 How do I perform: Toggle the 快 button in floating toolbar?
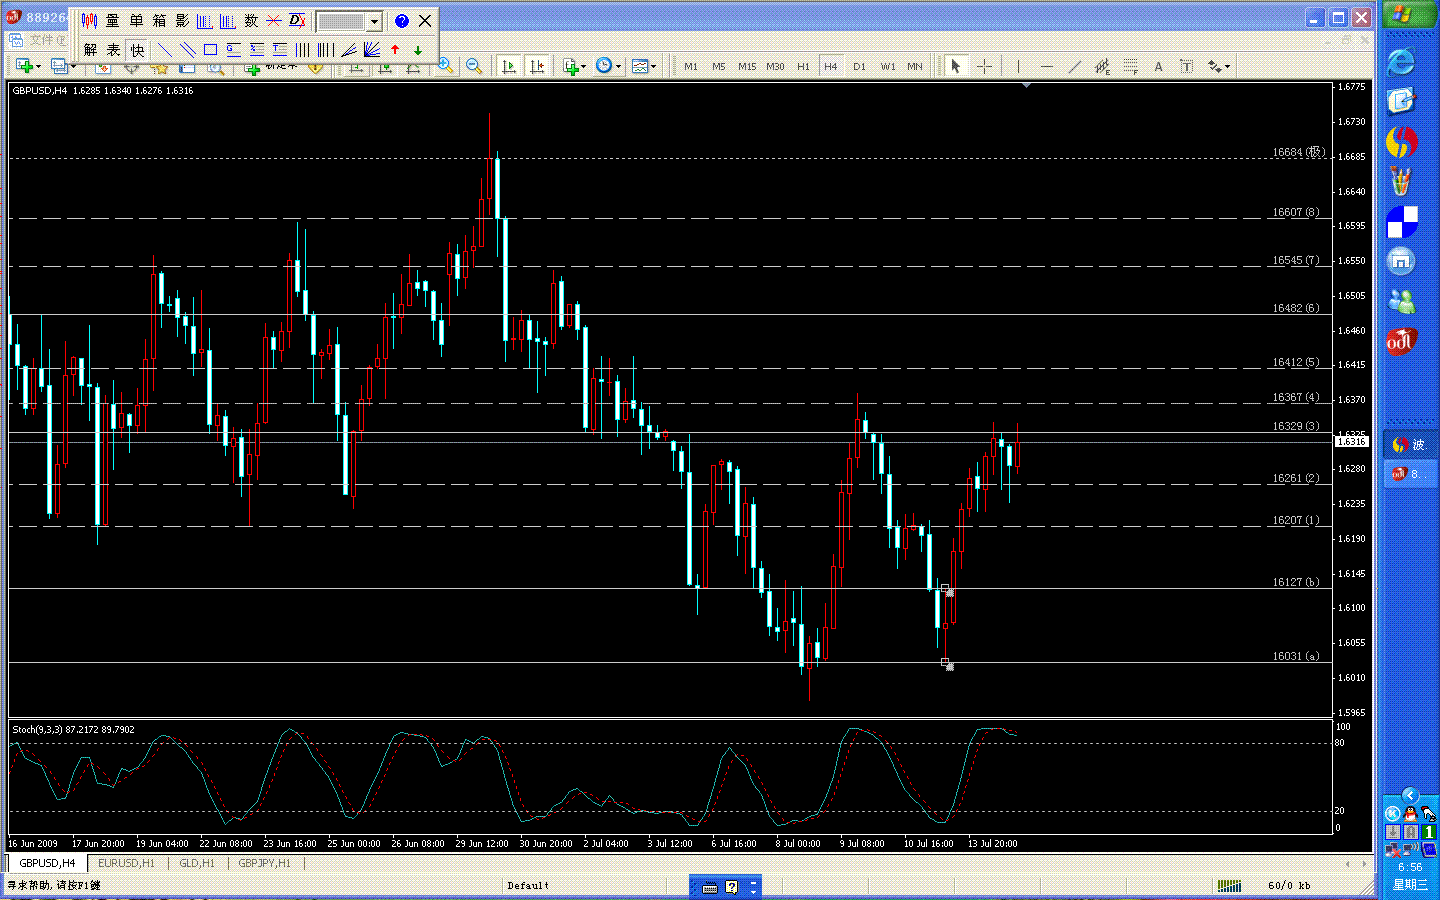click(x=137, y=50)
